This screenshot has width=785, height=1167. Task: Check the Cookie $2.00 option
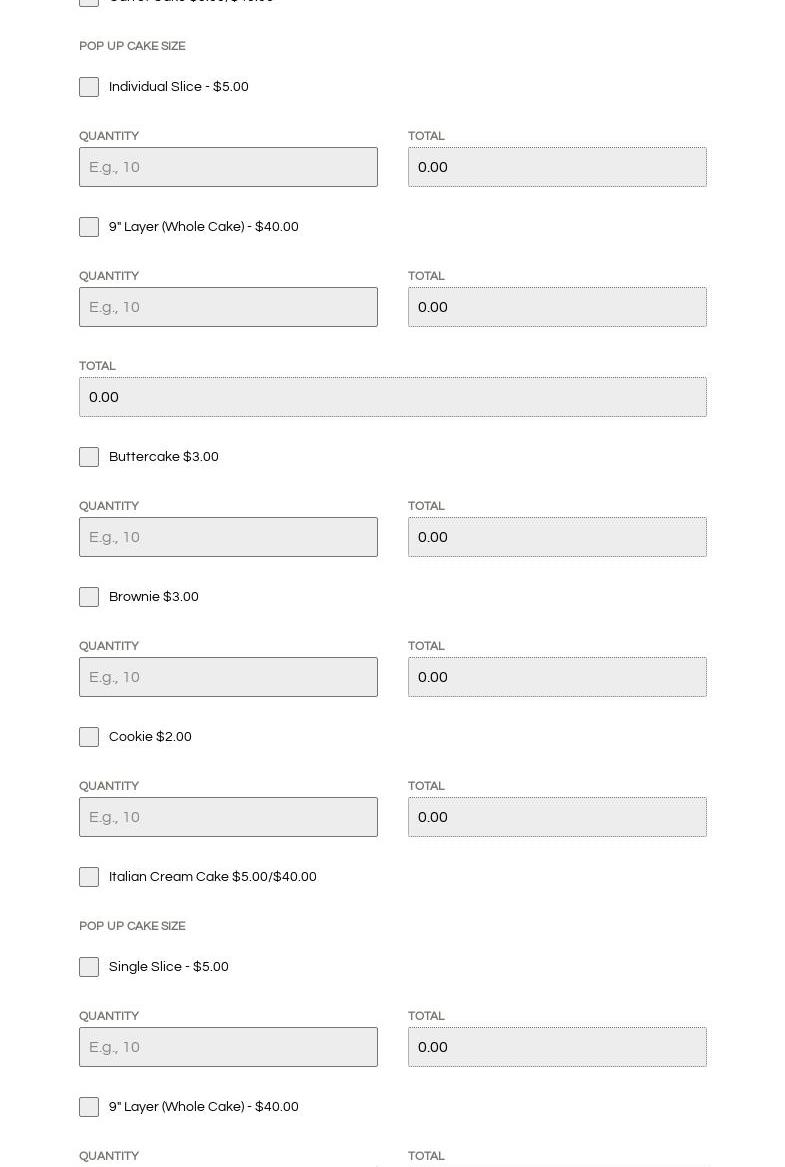coord(89,737)
